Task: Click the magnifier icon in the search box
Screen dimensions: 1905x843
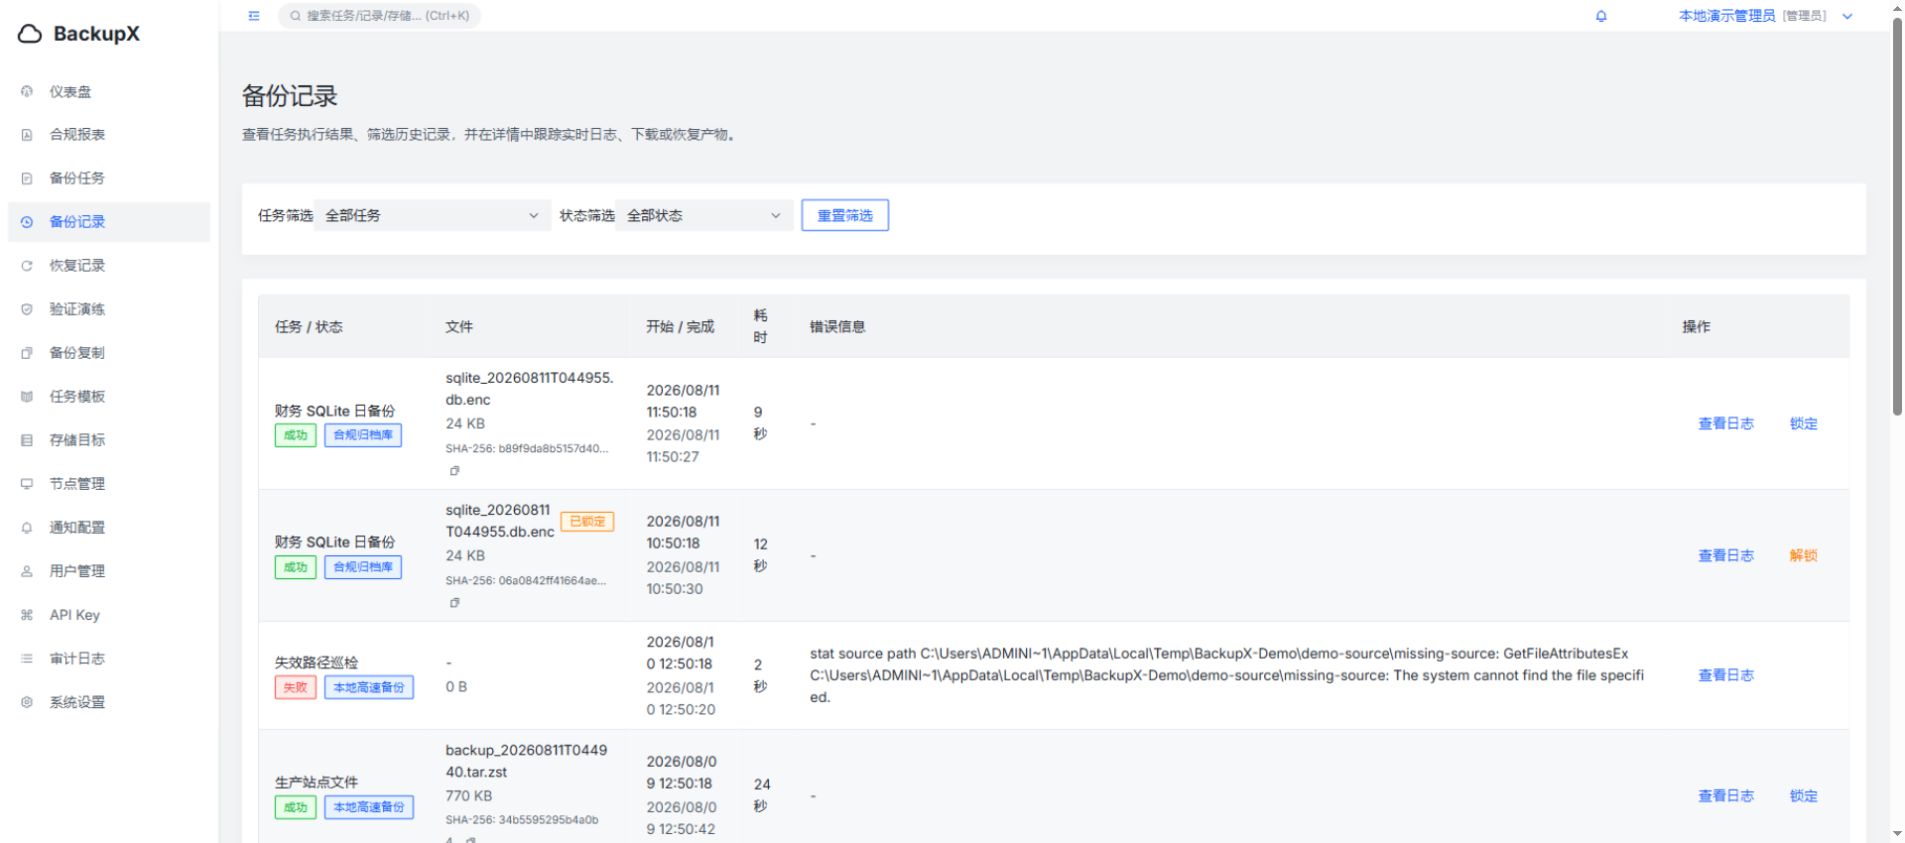Action: pyautogui.click(x=296, y=16)
